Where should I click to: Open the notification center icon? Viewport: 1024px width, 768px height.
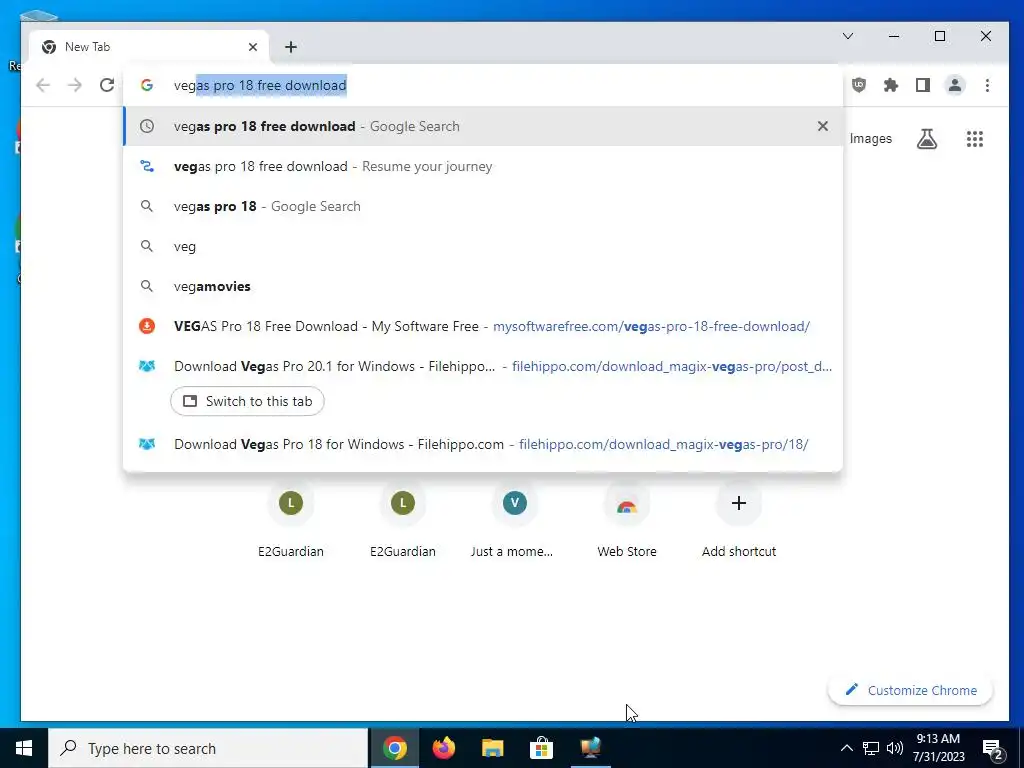click(x=992, y=748)
